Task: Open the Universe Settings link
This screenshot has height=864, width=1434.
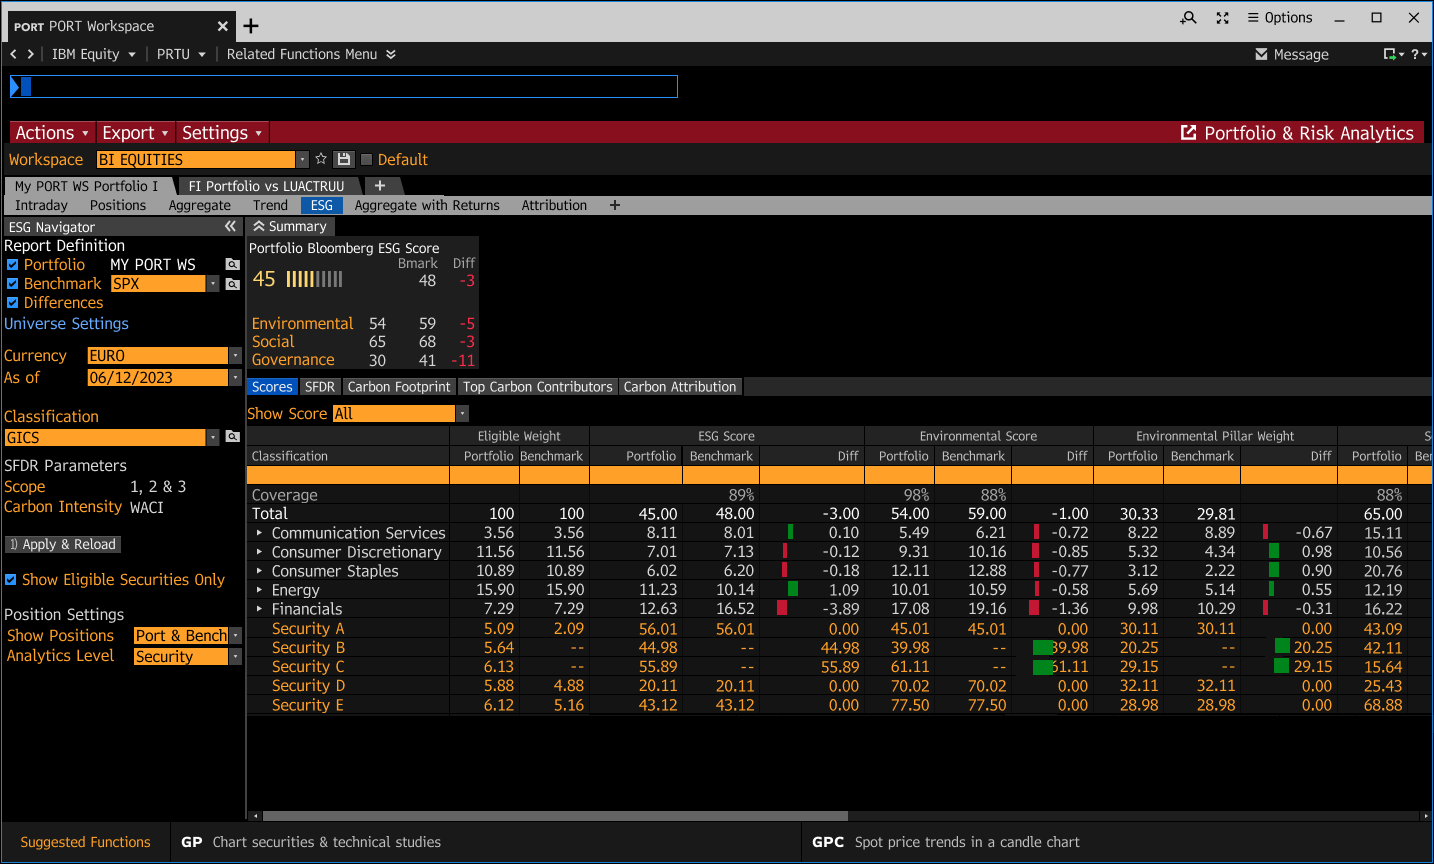Action: (66, 324)
